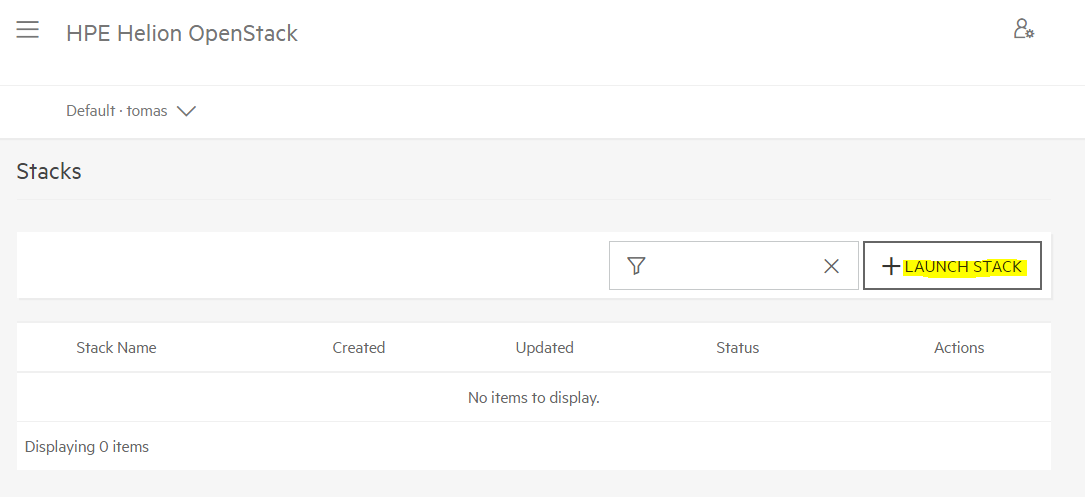Clear the filter with the X icon
This screenshot has width=1085, height=497.
831,266
